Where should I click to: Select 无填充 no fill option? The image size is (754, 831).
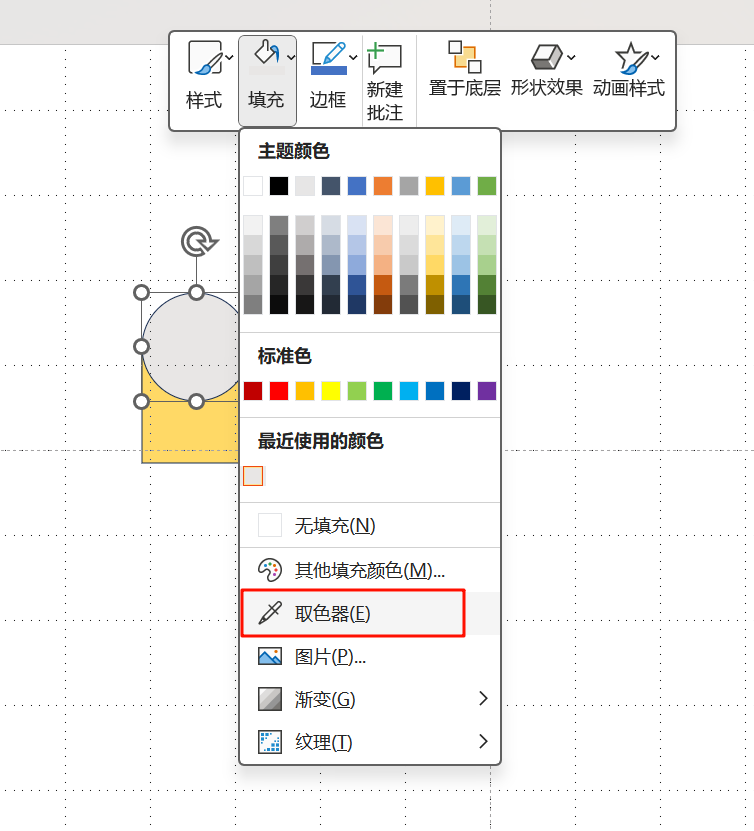coord(334,525)
